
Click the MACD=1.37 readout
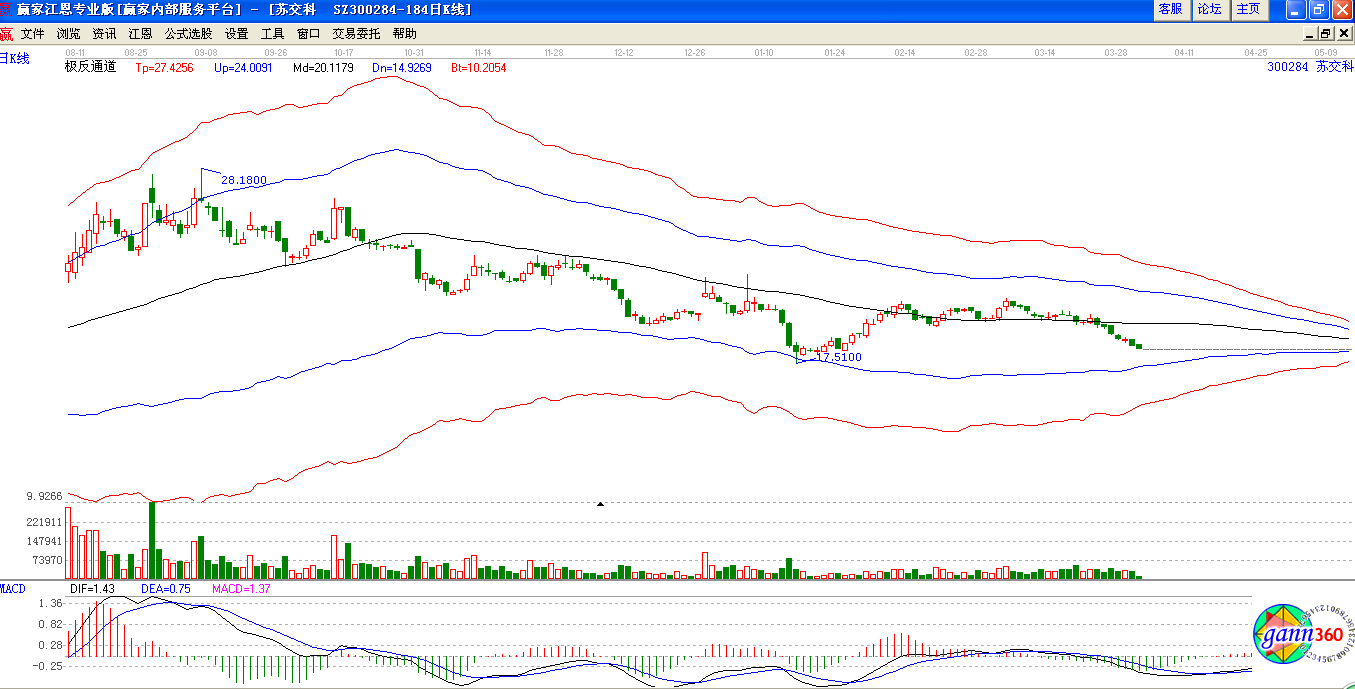point(241,589)
